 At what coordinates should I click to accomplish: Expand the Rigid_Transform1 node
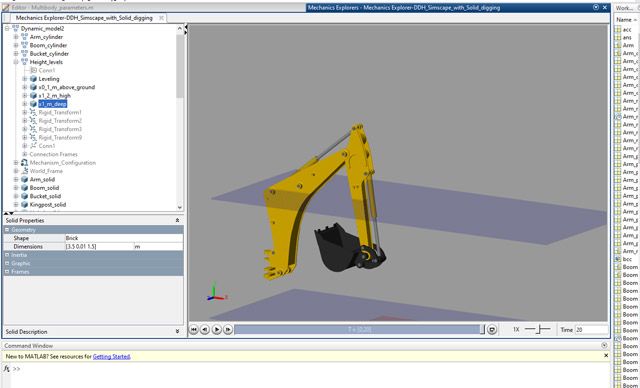25,112
